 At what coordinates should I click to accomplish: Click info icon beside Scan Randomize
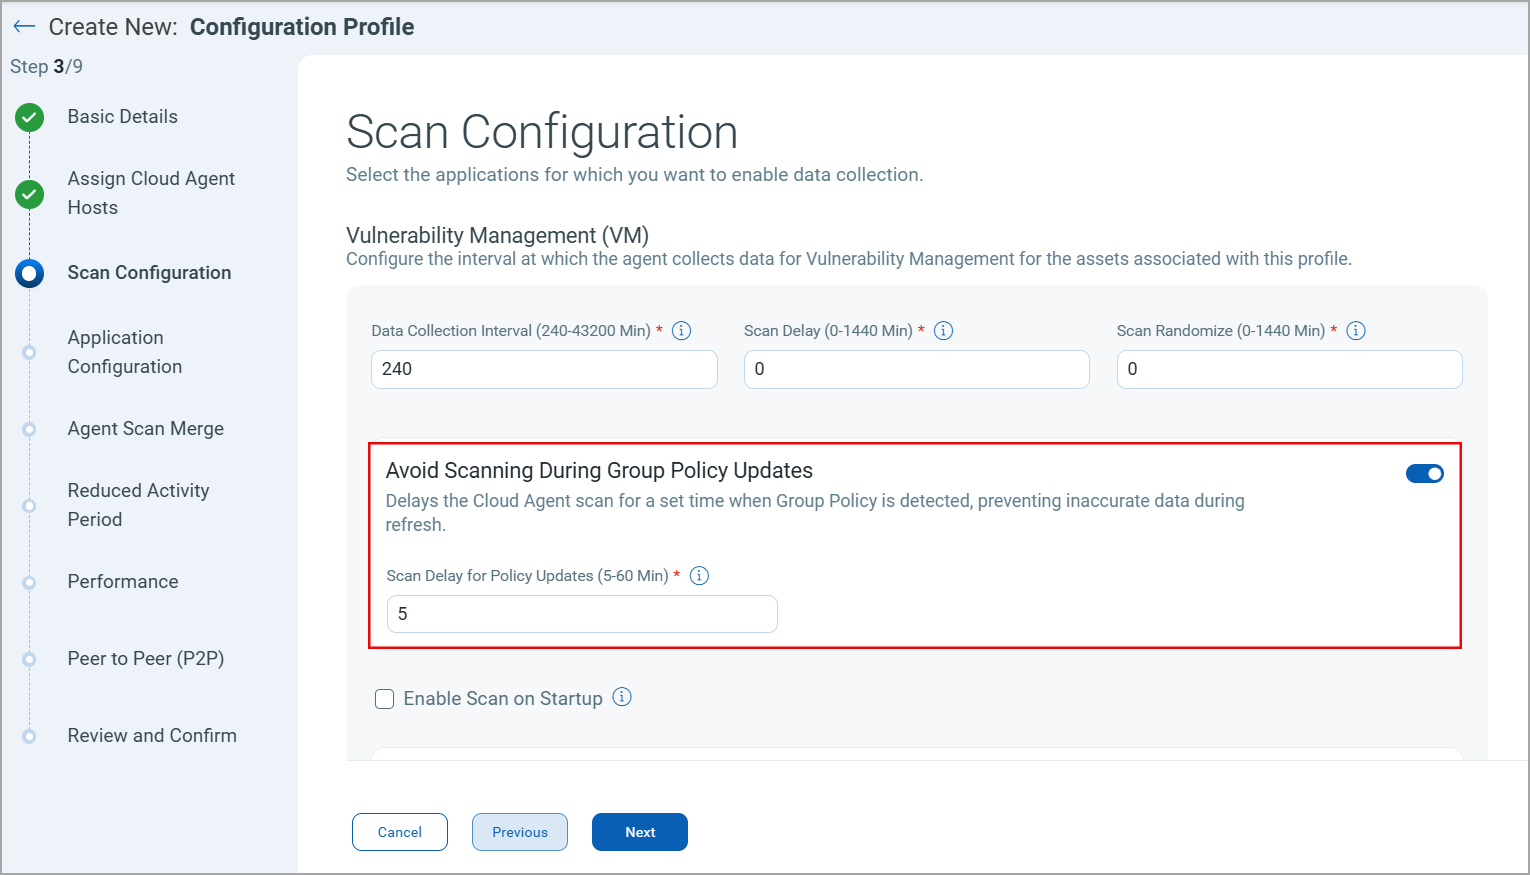[x=1356, y=331]
